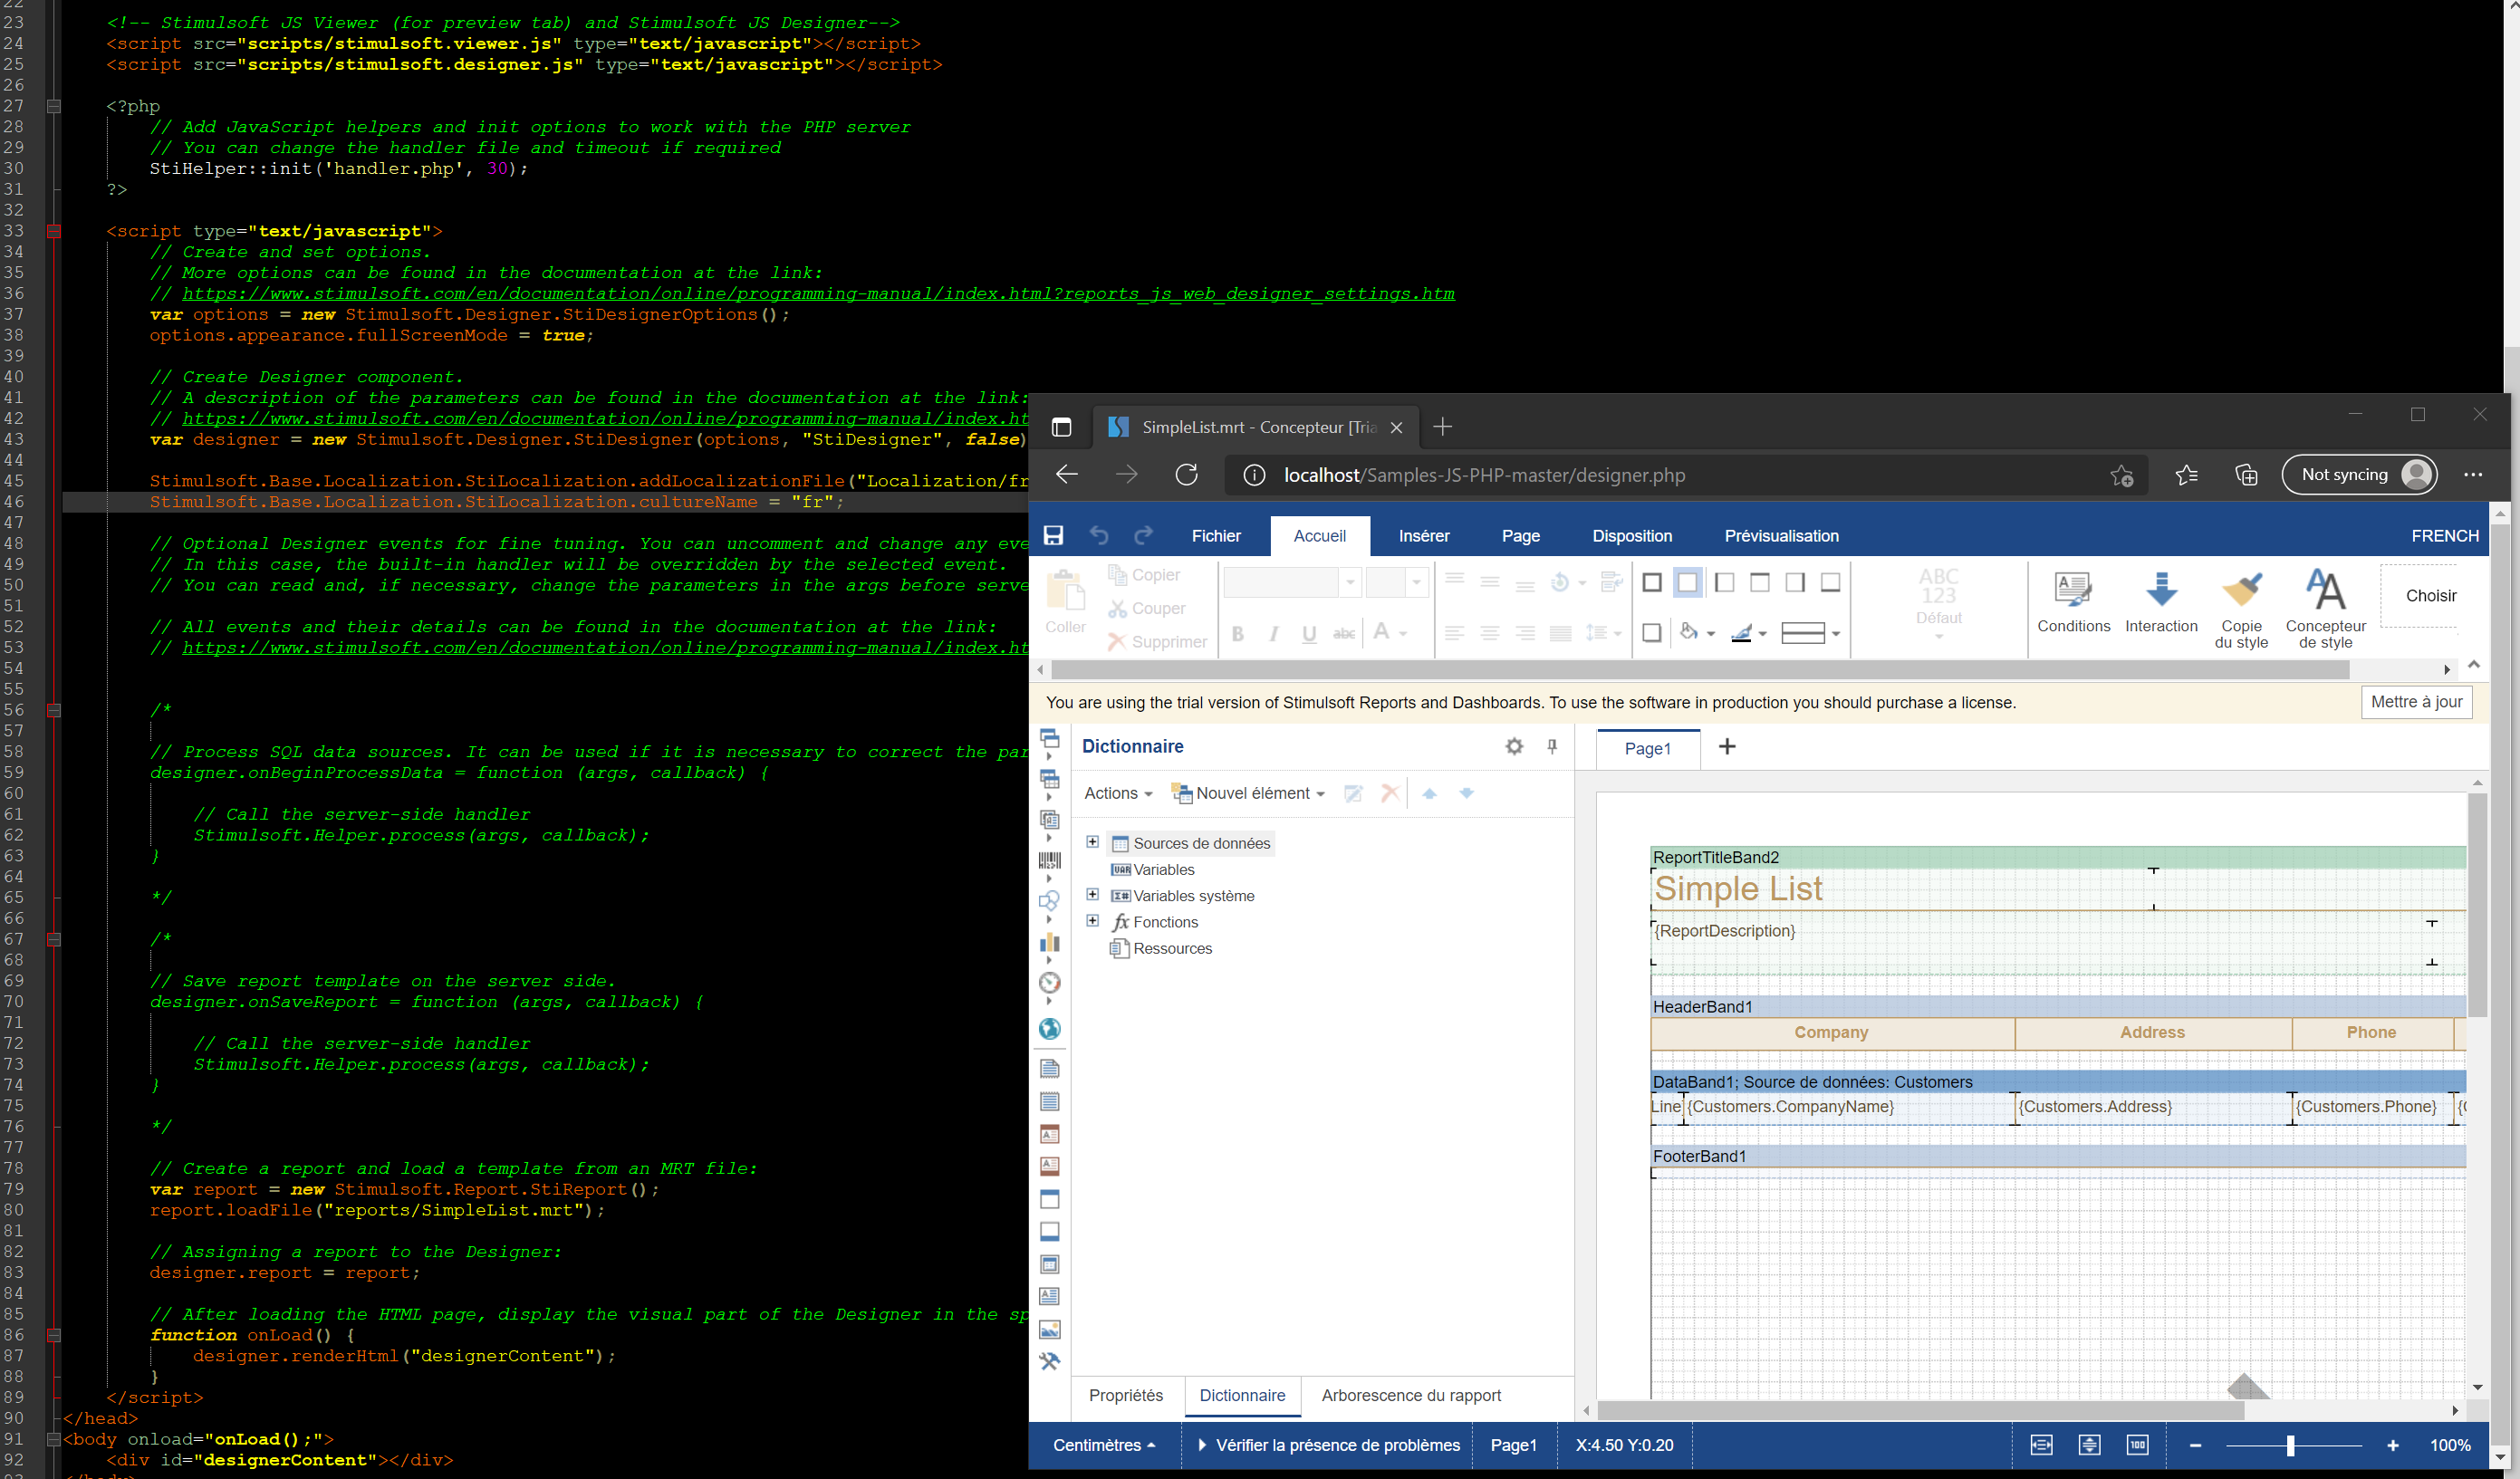Select the bands category icon at top of toolbox

pyautogui.click(x=1049, y=739)
